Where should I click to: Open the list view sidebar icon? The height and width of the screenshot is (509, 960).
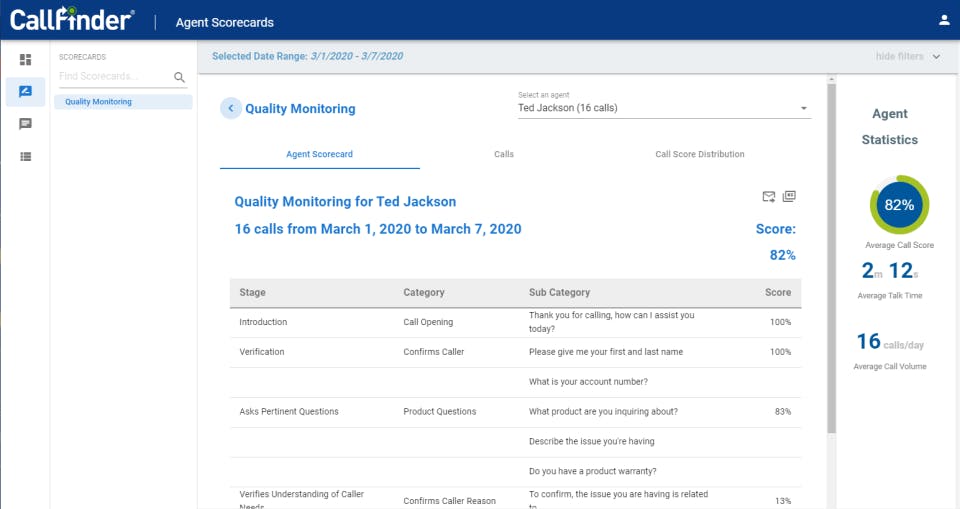pyautogui.click(x=25, y=156)
